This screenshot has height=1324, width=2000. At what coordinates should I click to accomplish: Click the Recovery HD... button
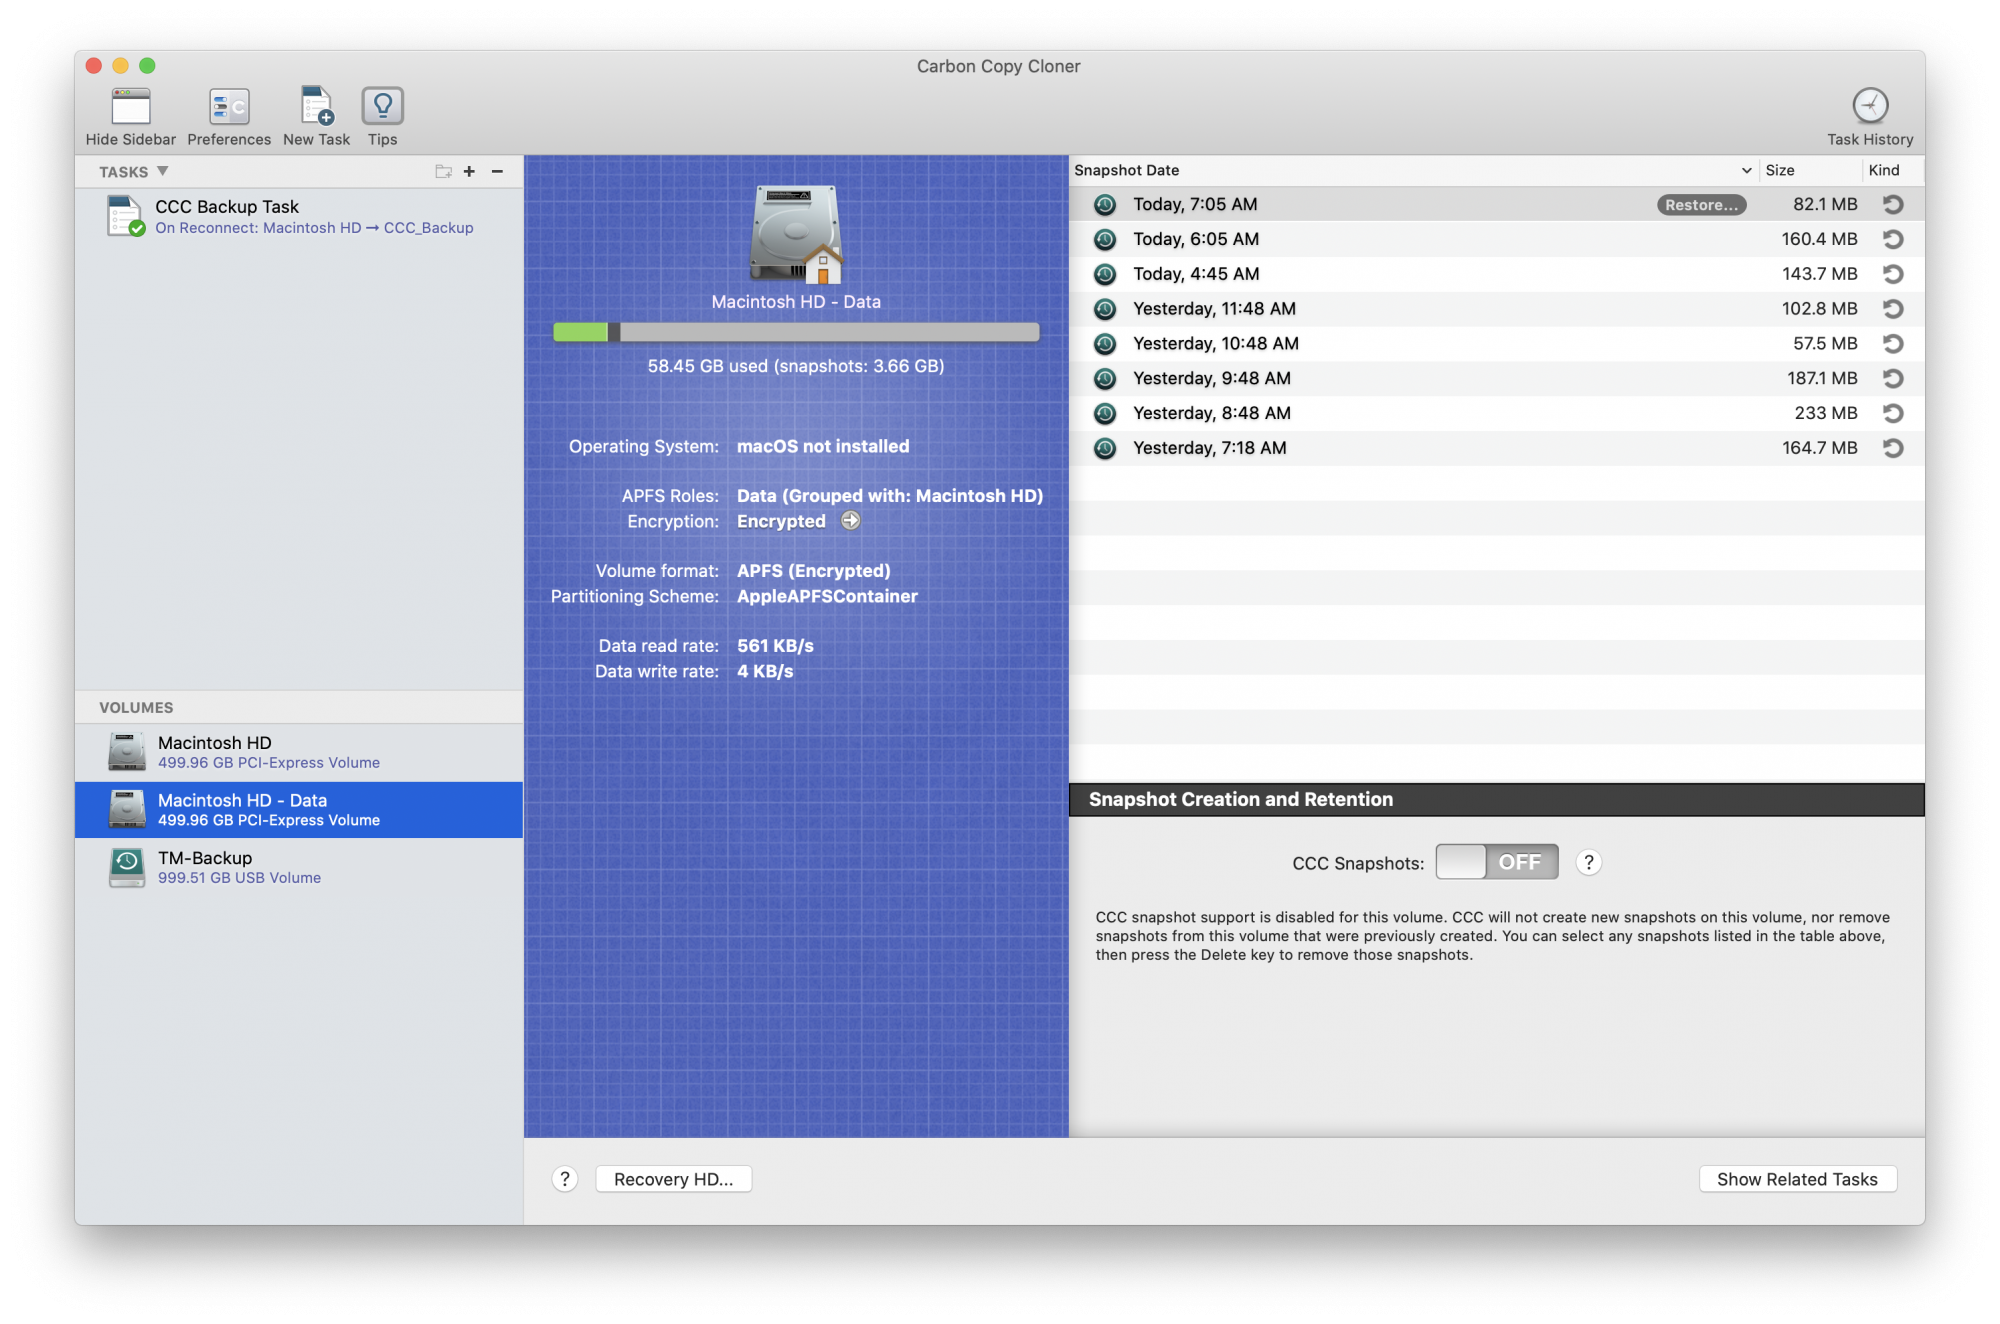pyautogui.click(x=674, y=1179)
